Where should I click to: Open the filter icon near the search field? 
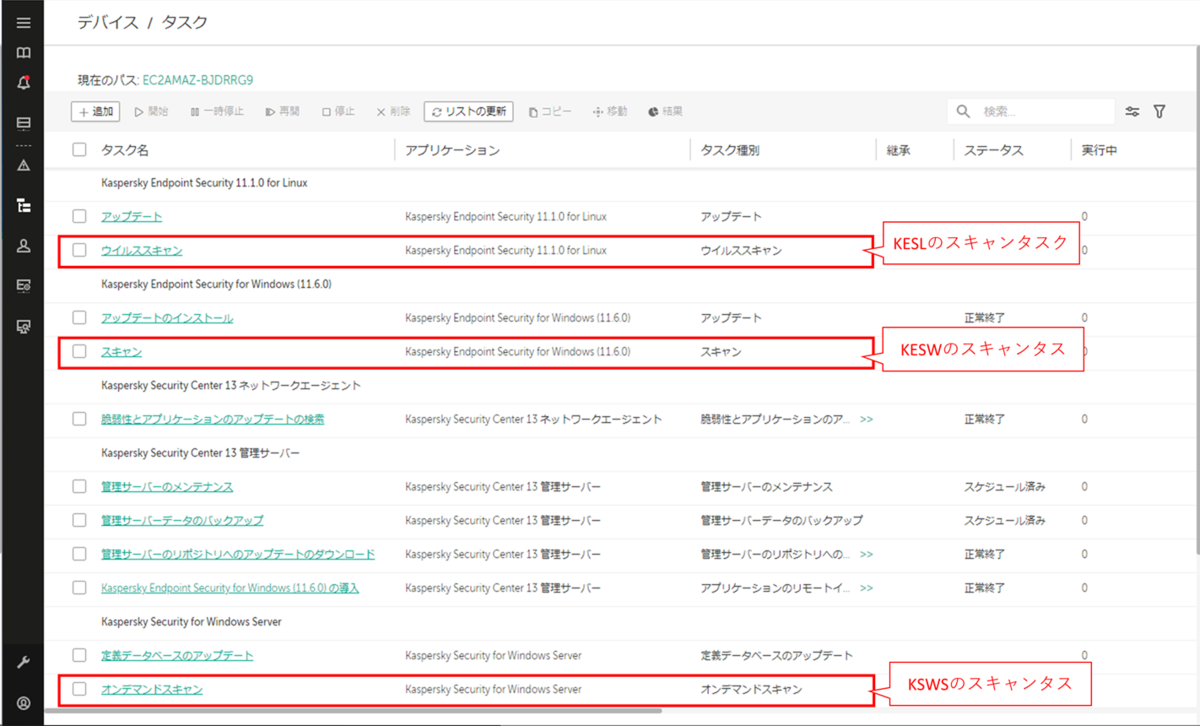[x=1159, y=111]
